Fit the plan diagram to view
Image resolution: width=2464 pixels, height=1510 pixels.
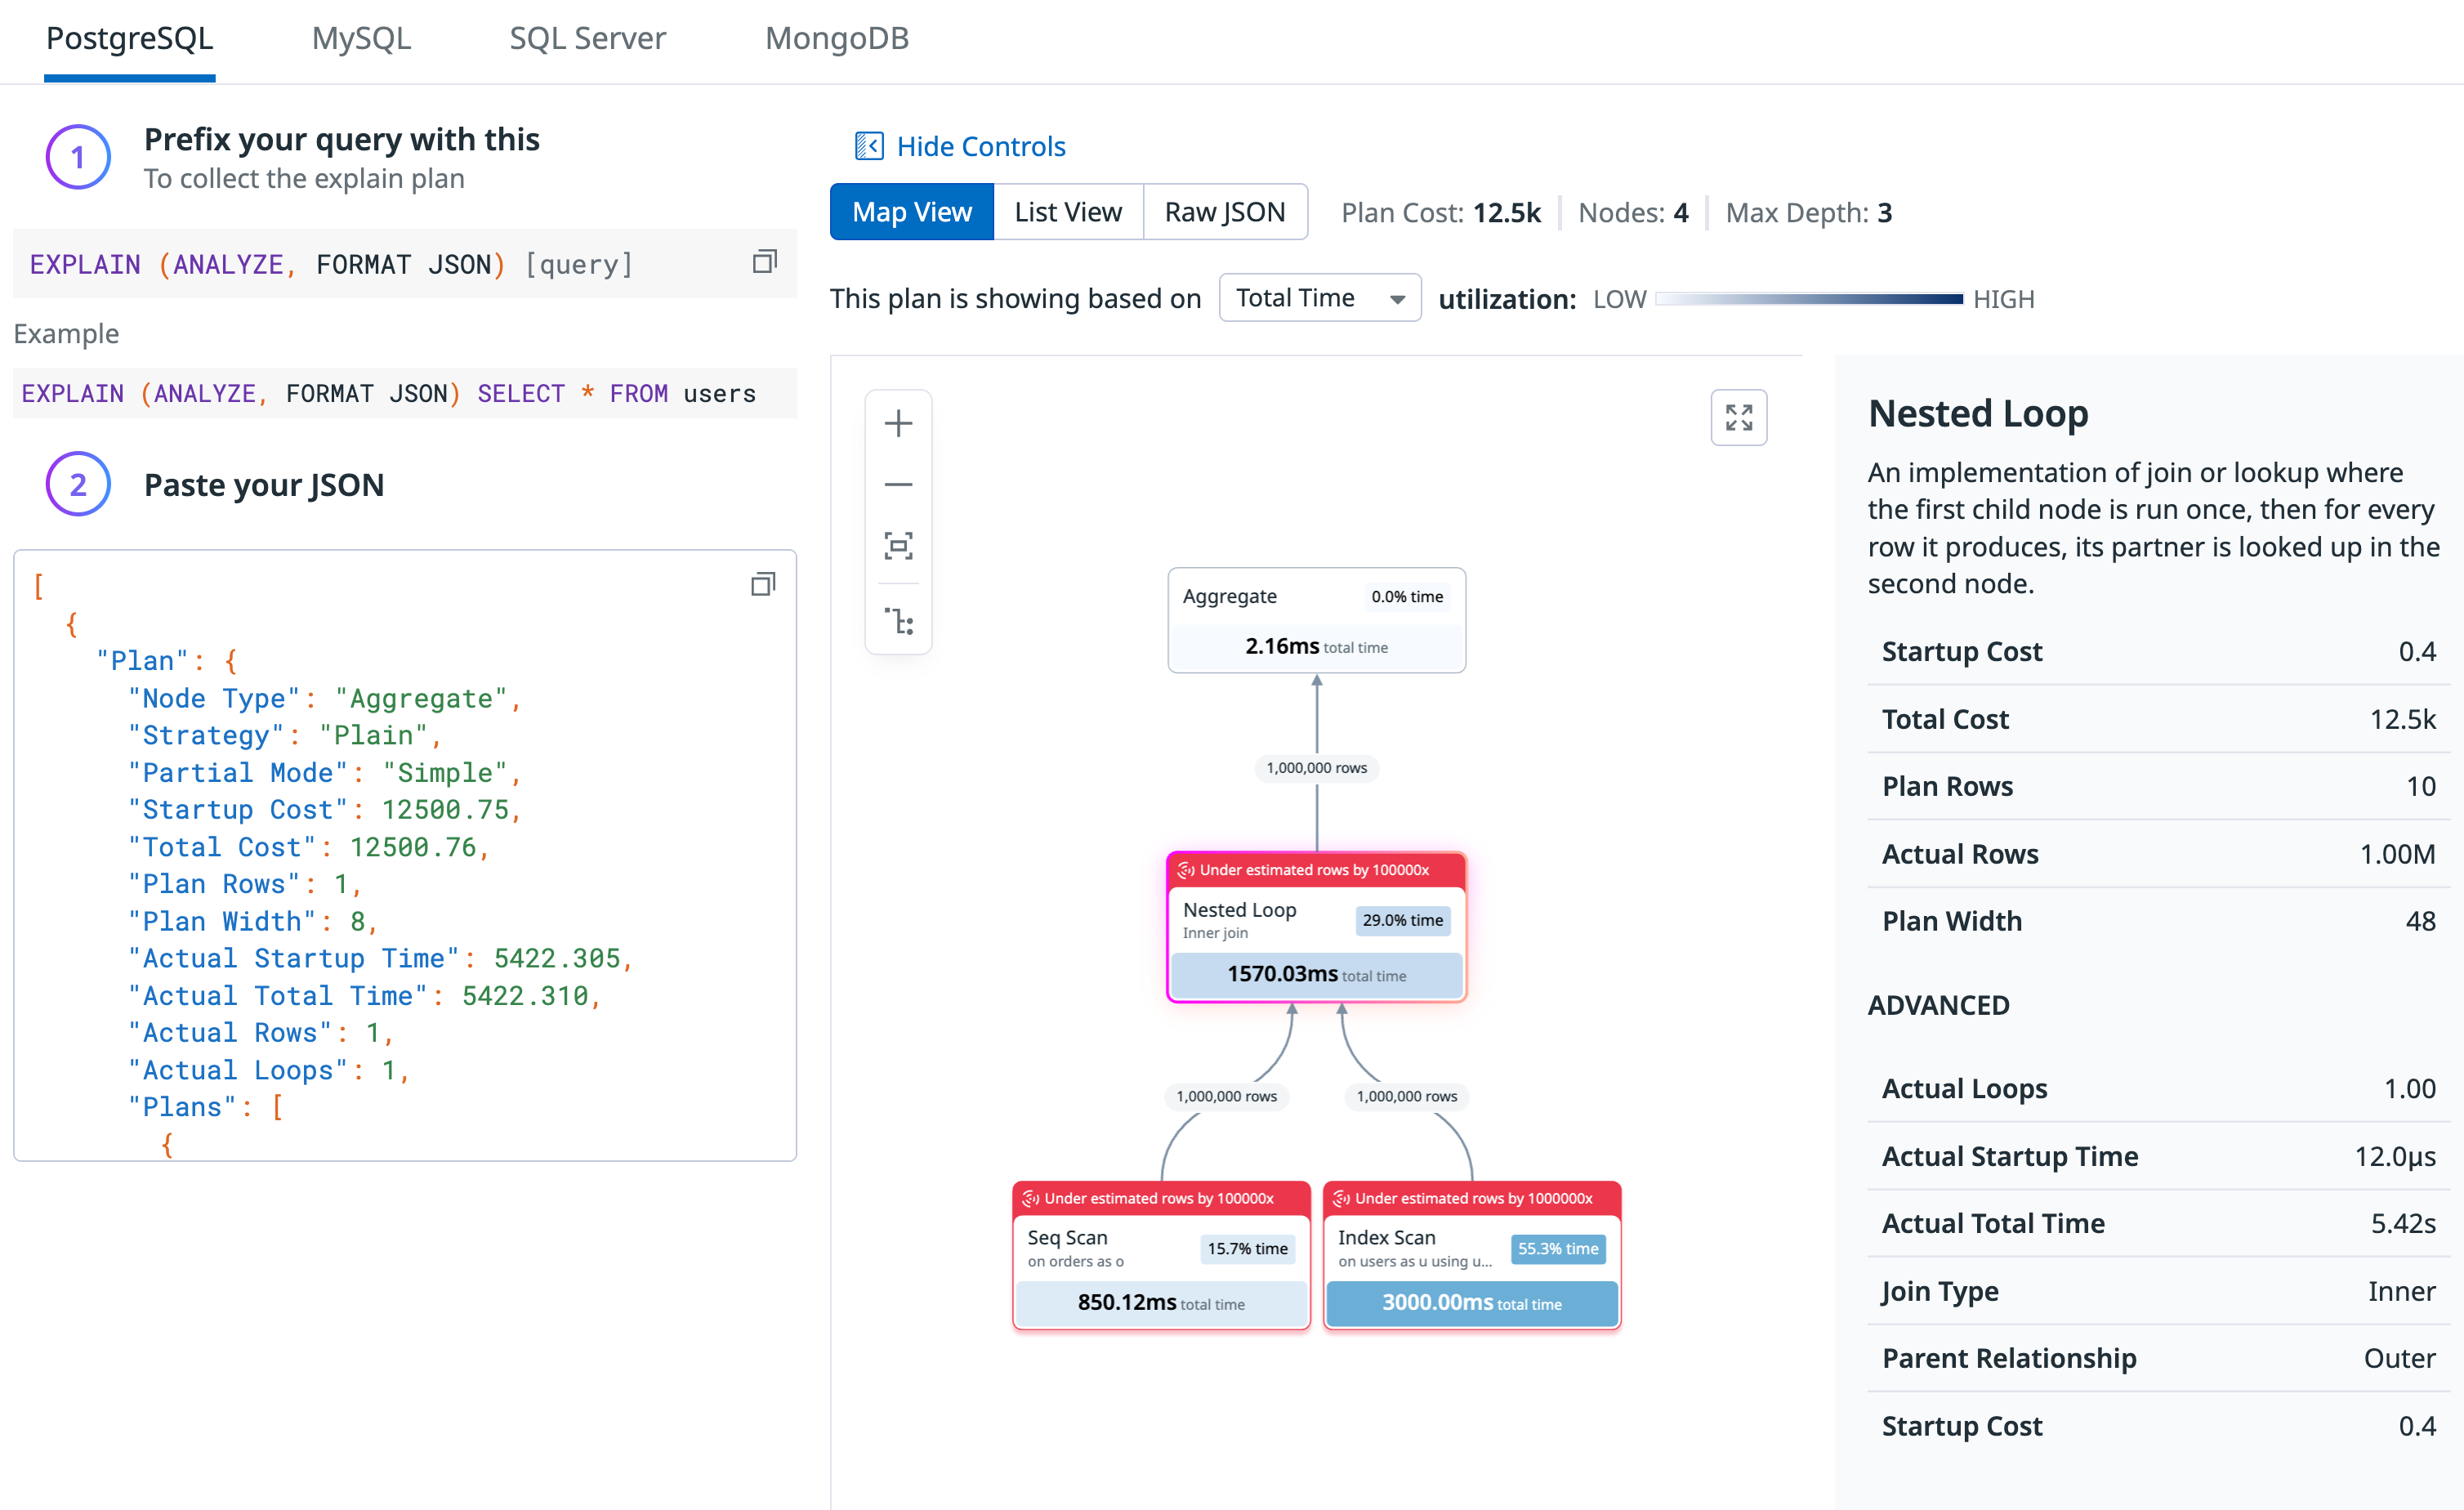[x=897, y=546]
